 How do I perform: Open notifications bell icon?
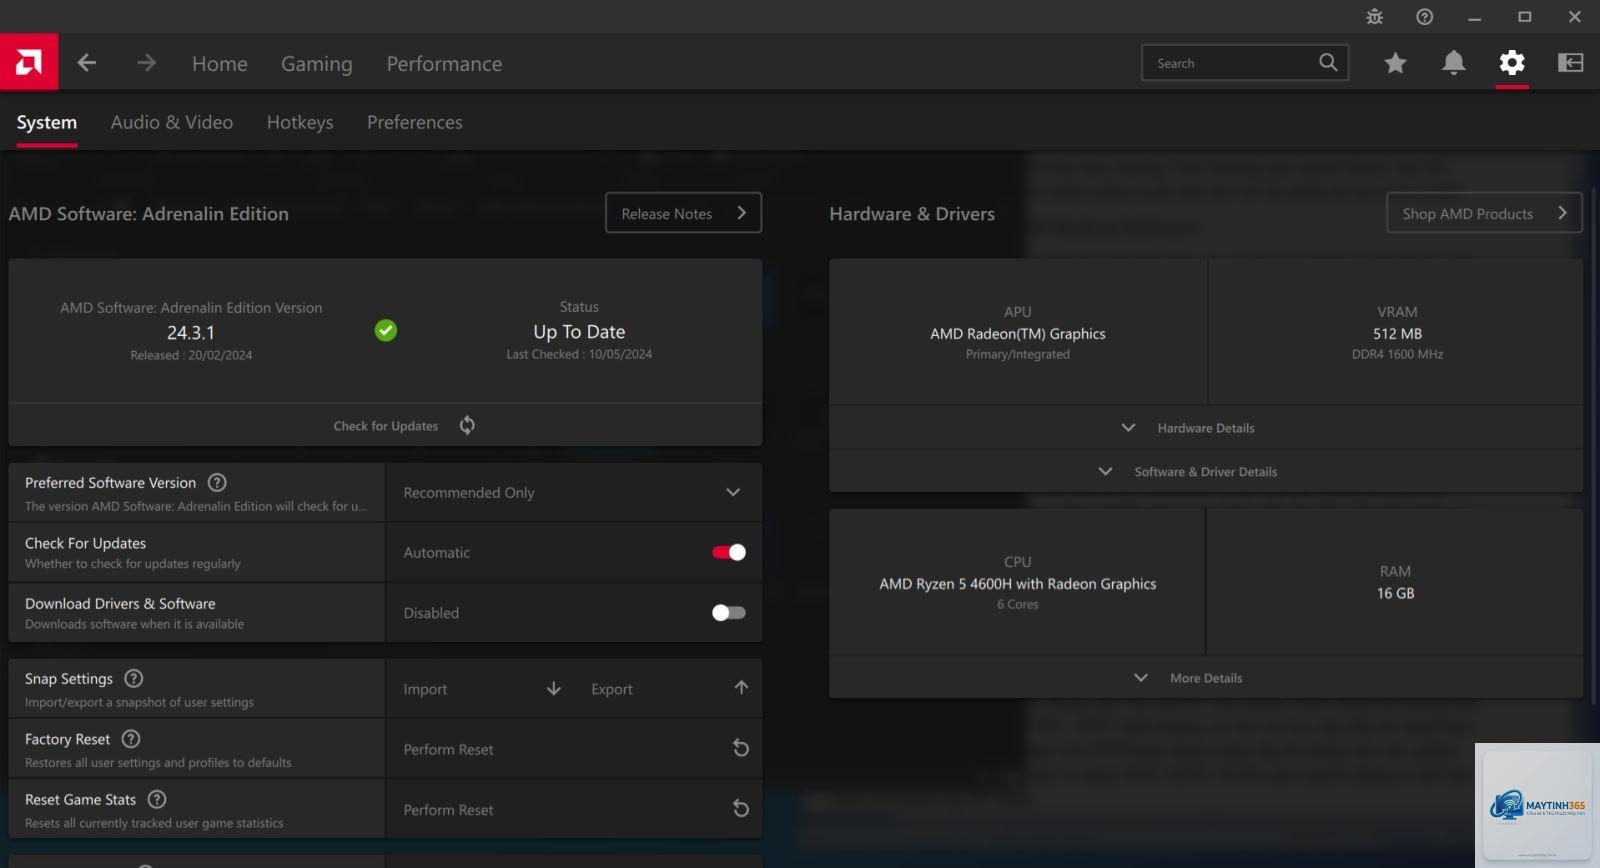(x=1453, y=63)
